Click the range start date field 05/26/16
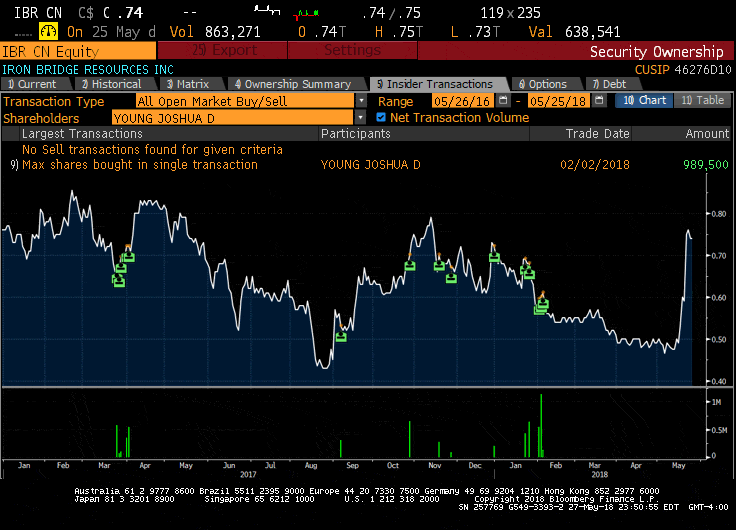Screen dimensions: 736x530 [463, 101]
